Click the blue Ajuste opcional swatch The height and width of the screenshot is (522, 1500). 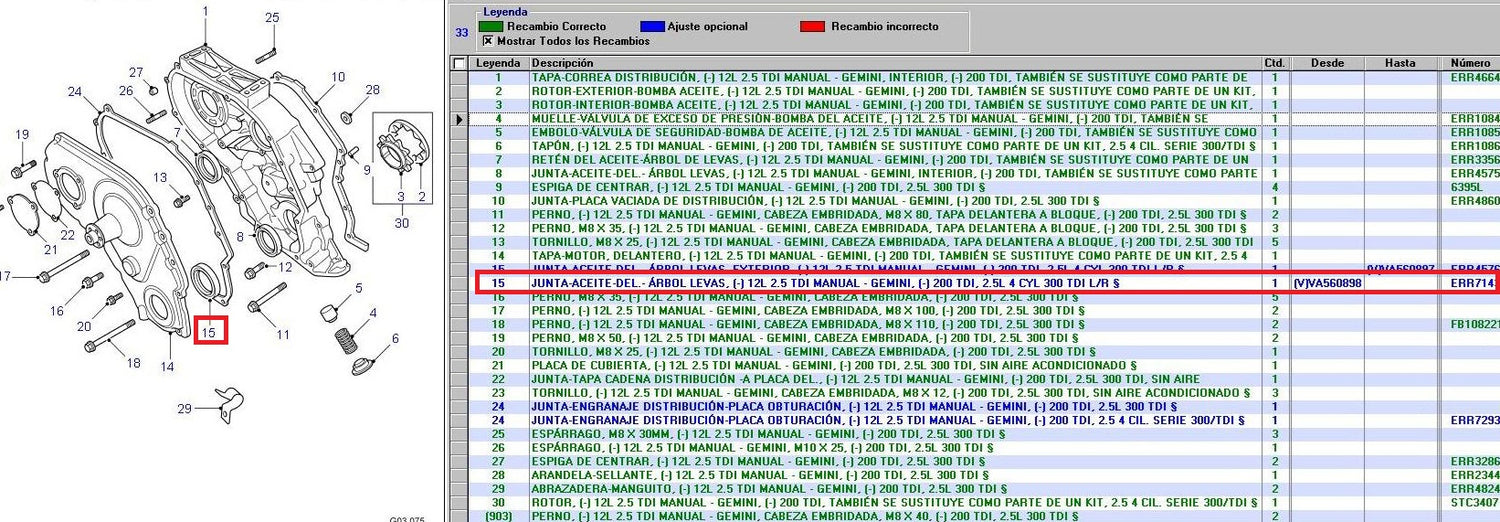tap(653, 27)
